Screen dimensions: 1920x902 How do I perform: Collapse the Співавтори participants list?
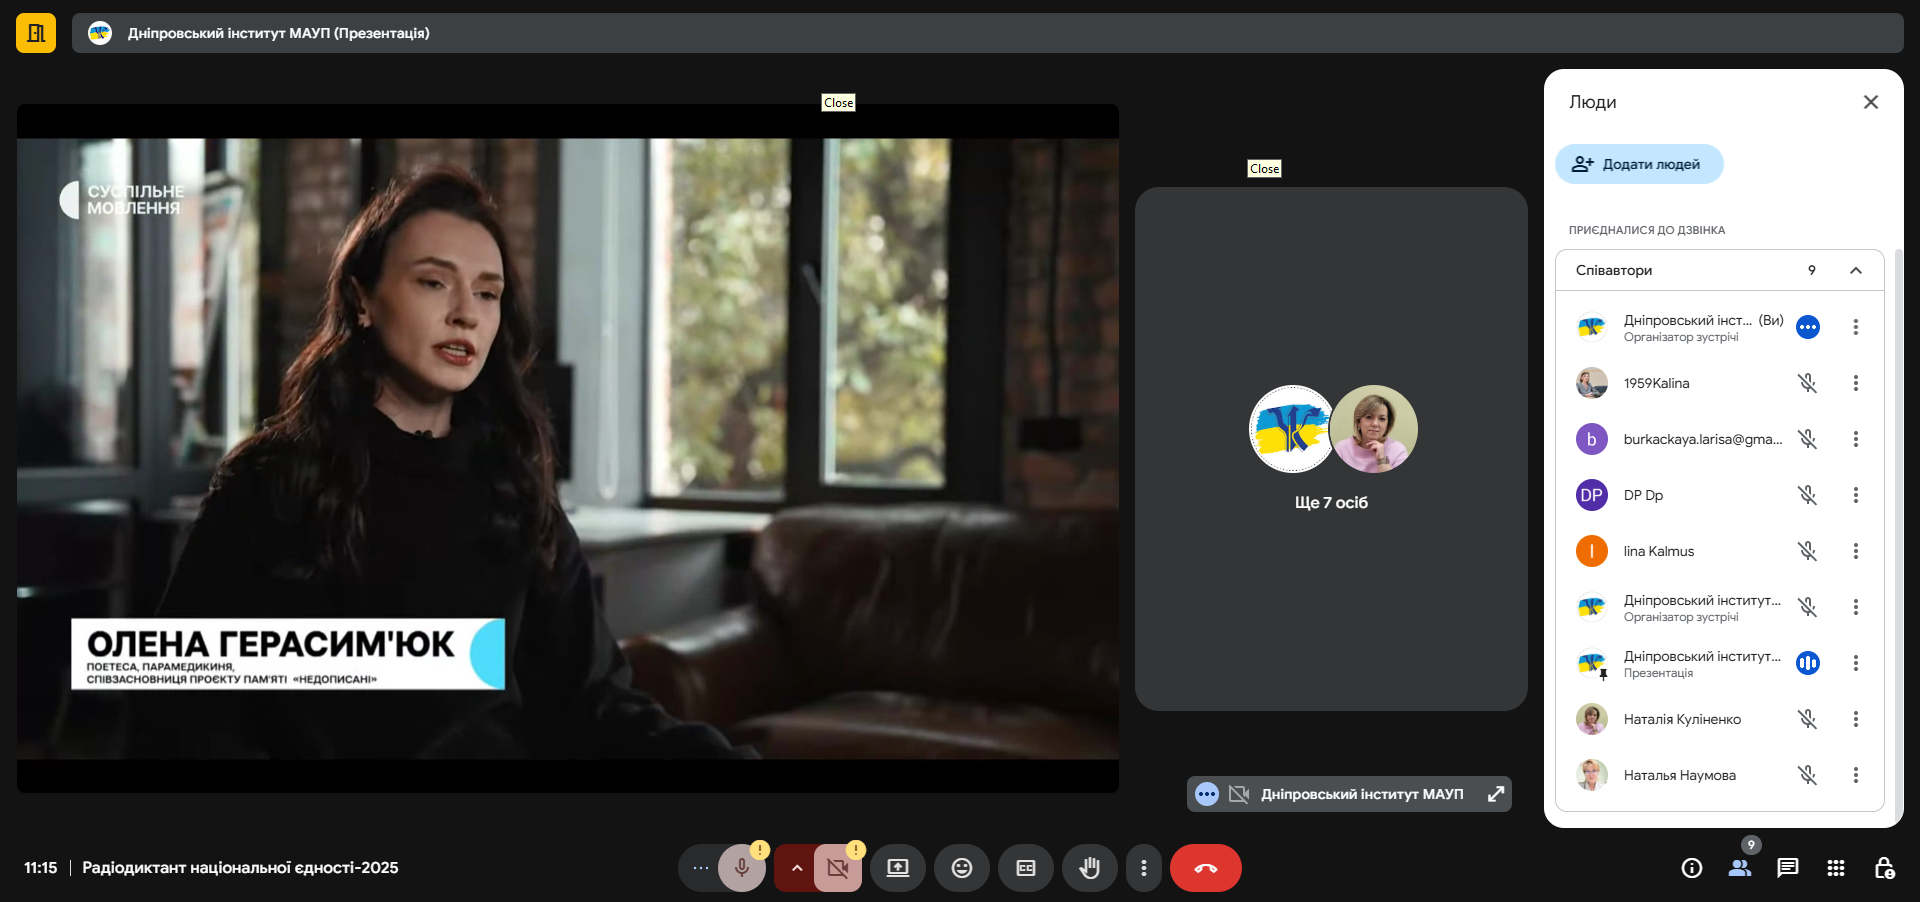[1855, 270]
